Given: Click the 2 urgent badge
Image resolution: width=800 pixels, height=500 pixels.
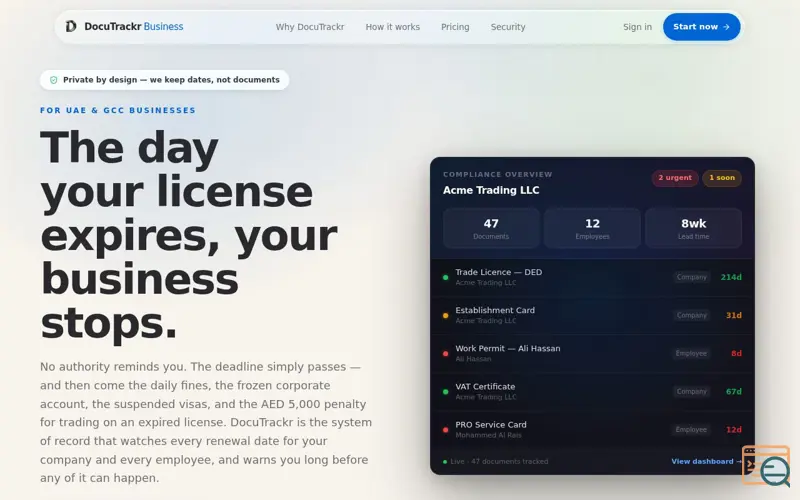Looking at the screenshot, I should click(674, 178).
